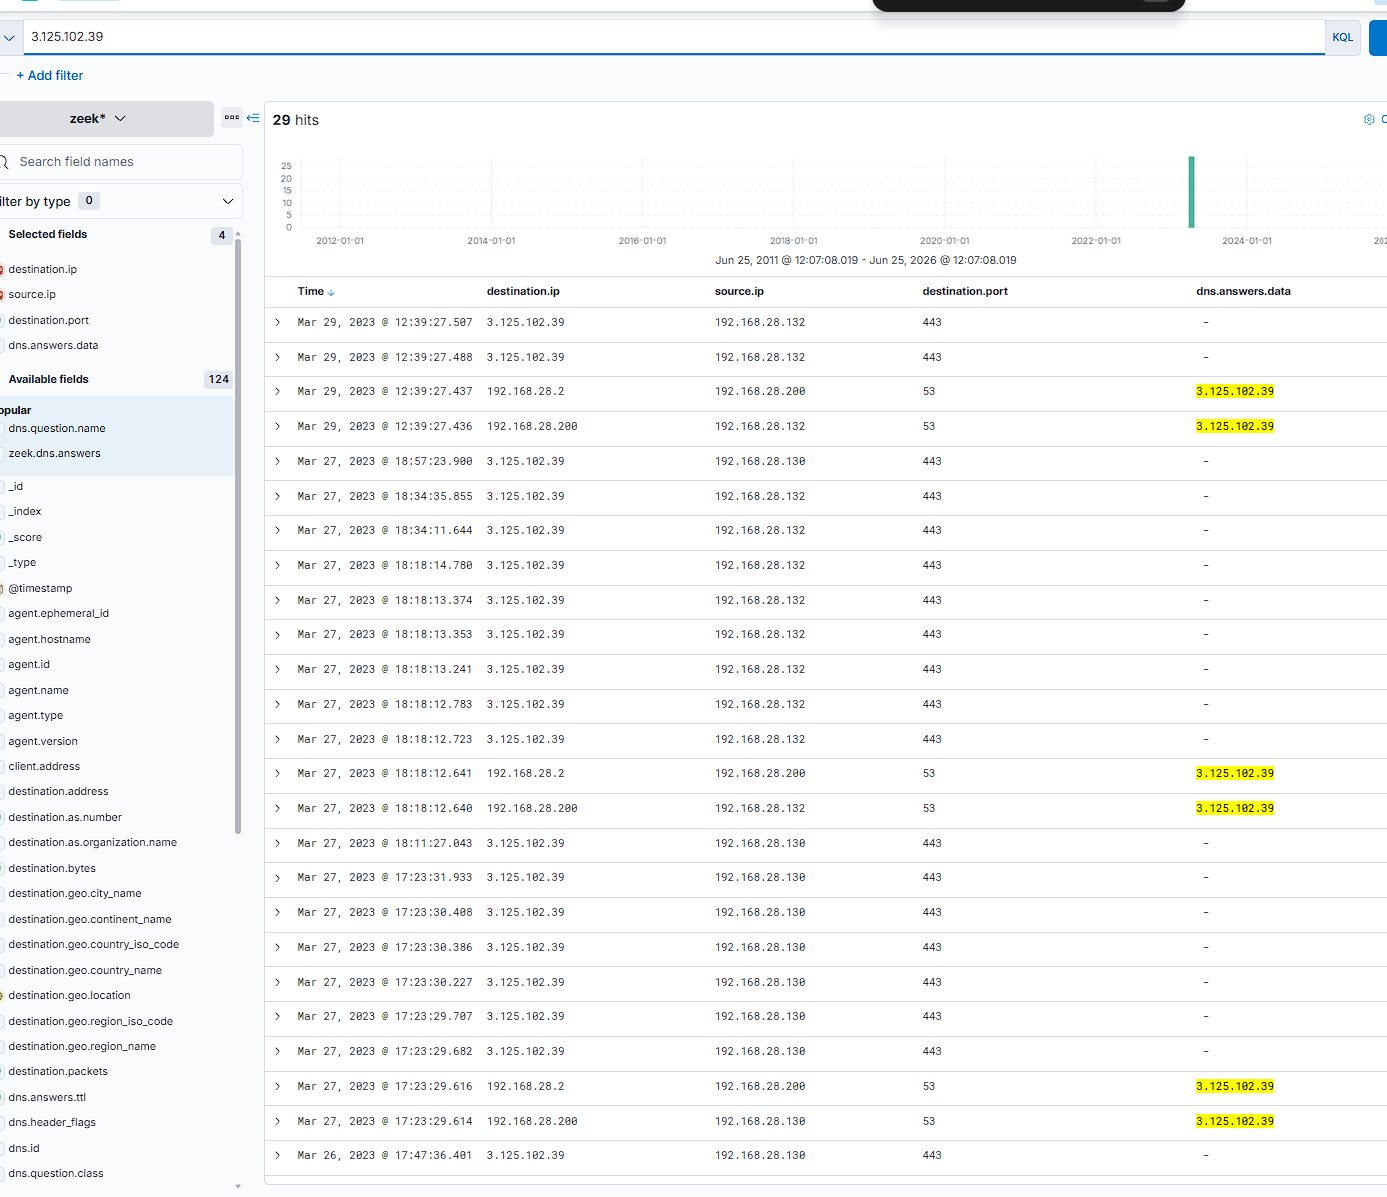Click the destination.port column header
1387x1197 pixels.
tap(965, 291)
